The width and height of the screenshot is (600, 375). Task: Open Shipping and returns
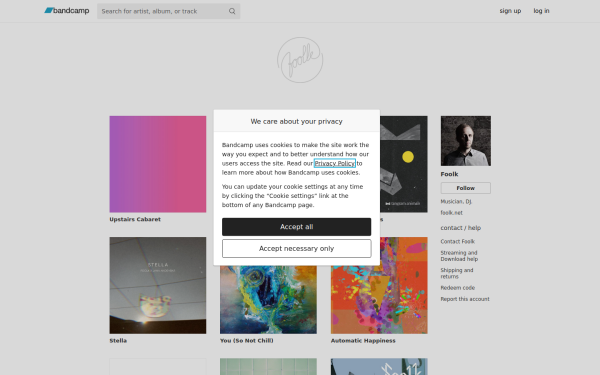[x=457, y=273]
